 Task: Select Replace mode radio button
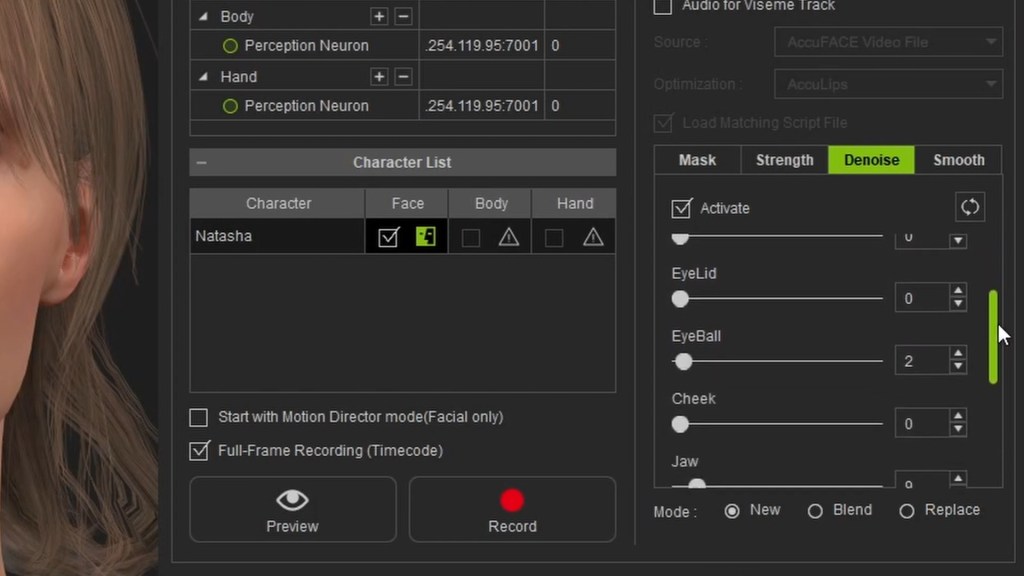tap(906, 511)
